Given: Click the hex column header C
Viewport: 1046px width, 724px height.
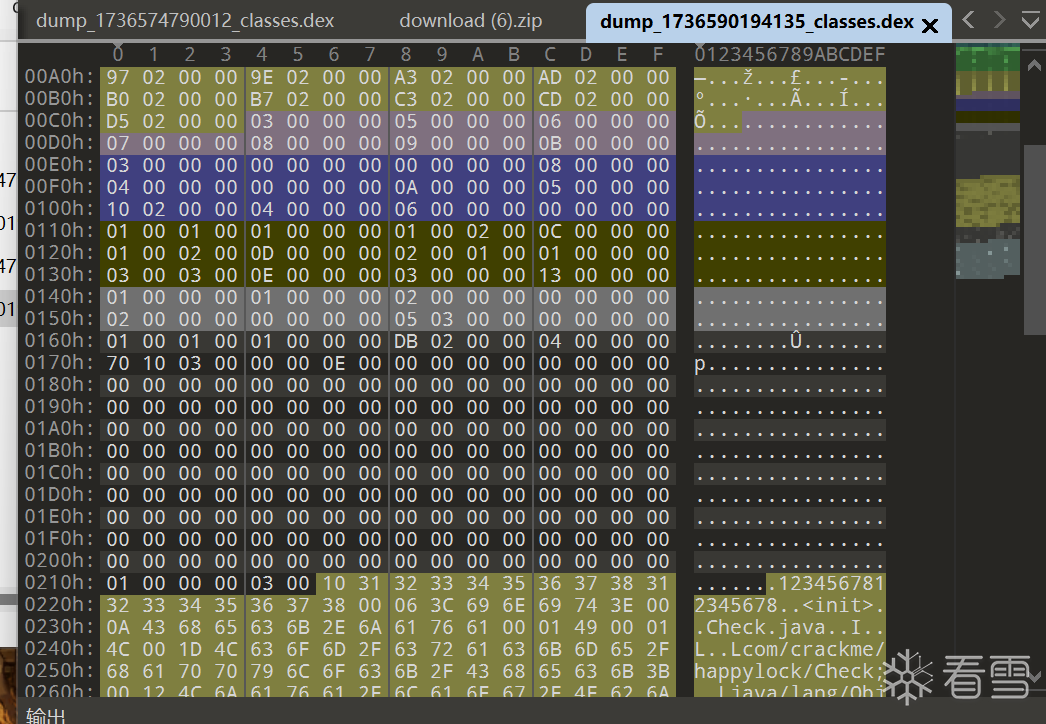Looking at the screenshot, I should pos(550,54).
